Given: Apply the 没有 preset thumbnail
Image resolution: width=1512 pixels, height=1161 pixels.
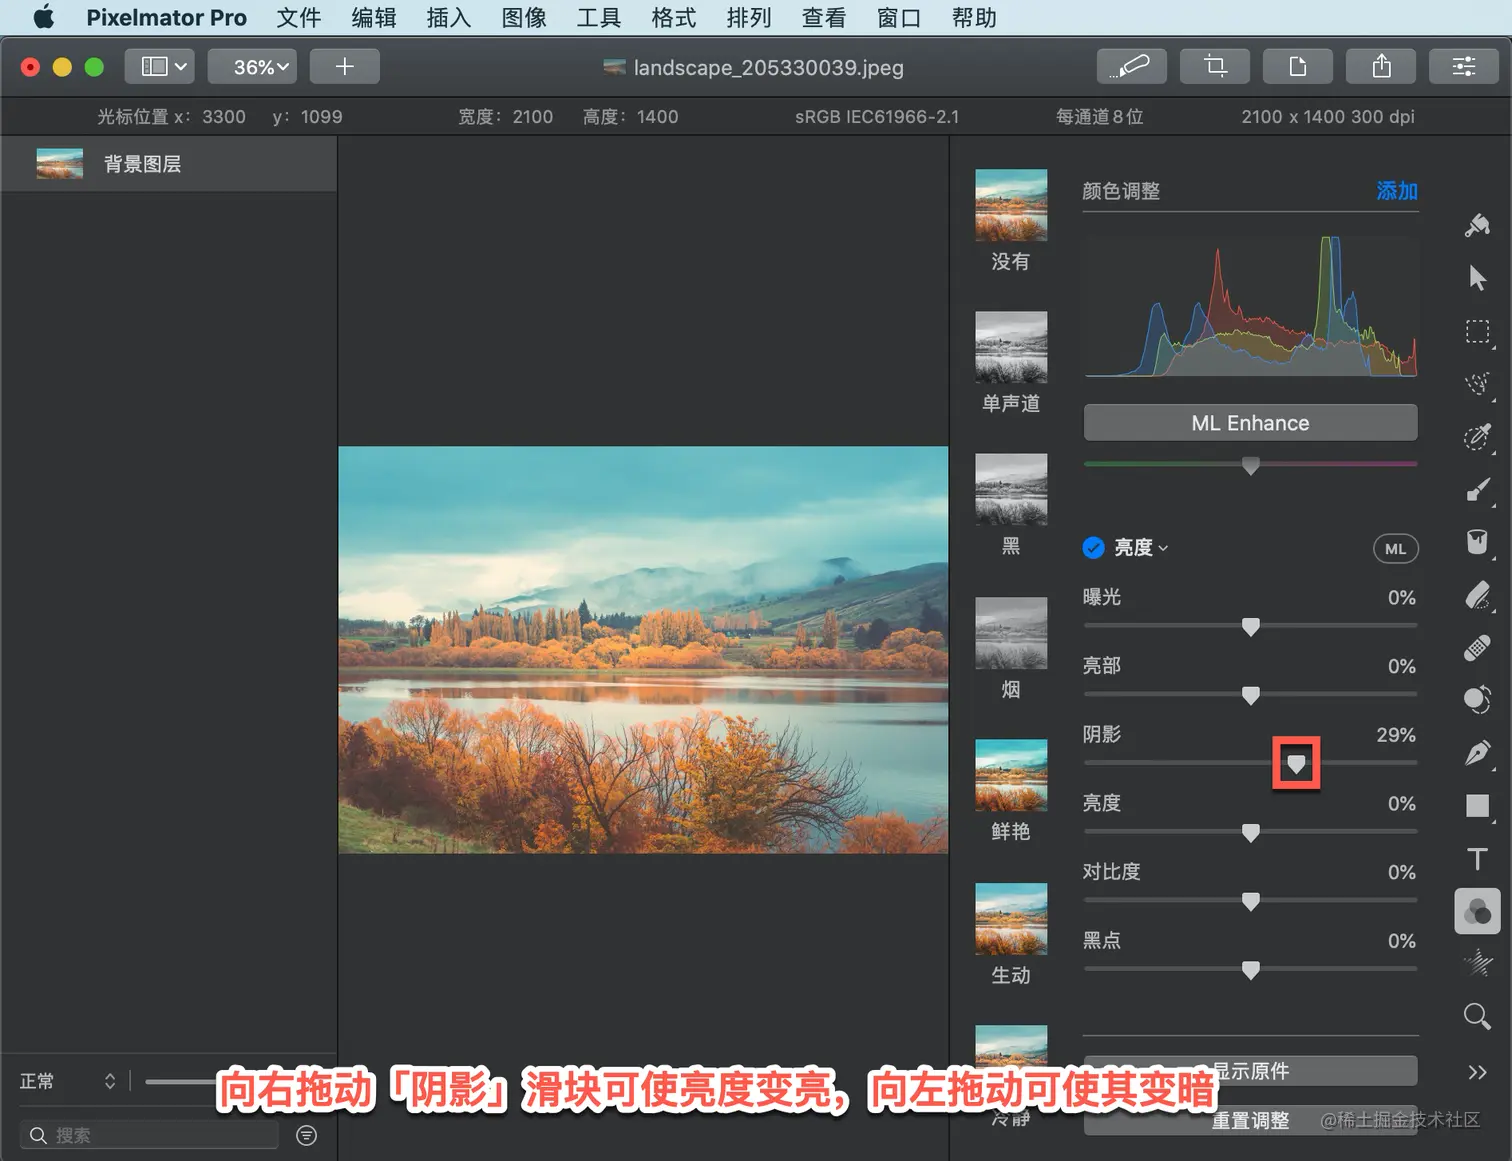Looking at the screenshot, I should [x=1011, y=205].
